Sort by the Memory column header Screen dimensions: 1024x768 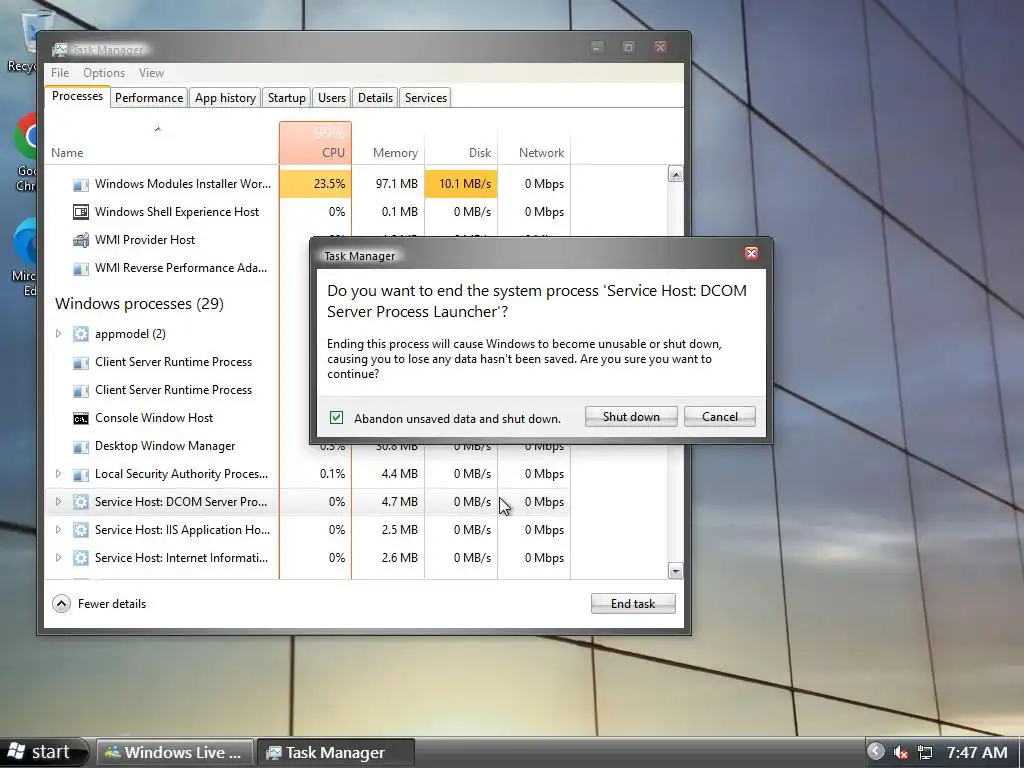(389, 143)
